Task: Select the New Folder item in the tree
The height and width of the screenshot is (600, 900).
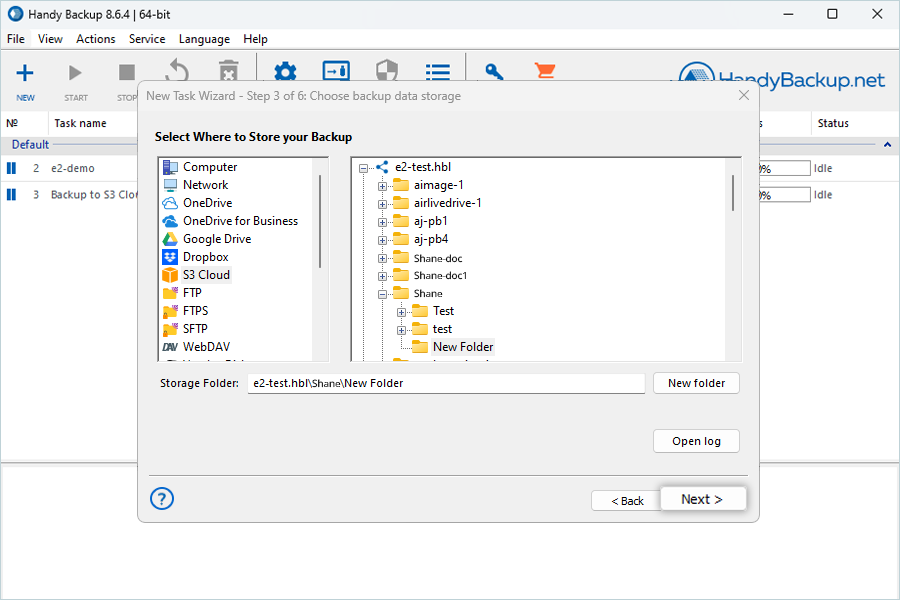Action: (463, 347)
